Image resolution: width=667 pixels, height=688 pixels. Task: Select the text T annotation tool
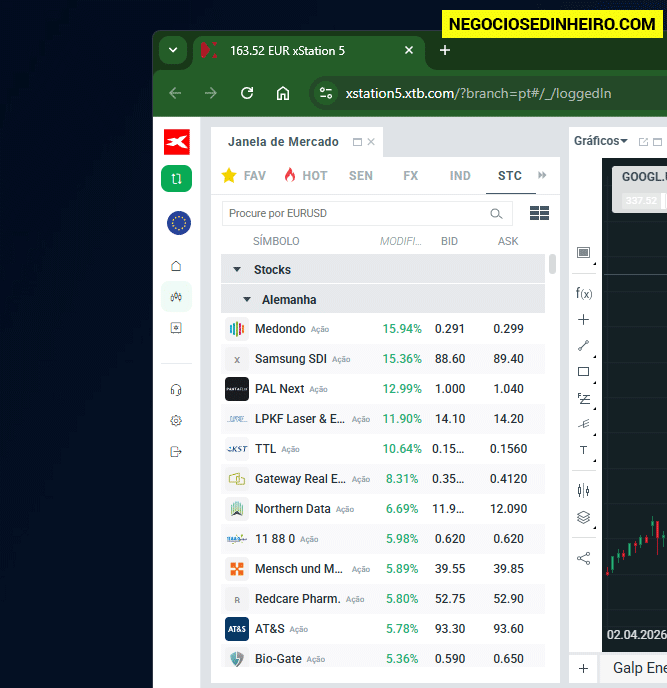(x=584, y=450)
